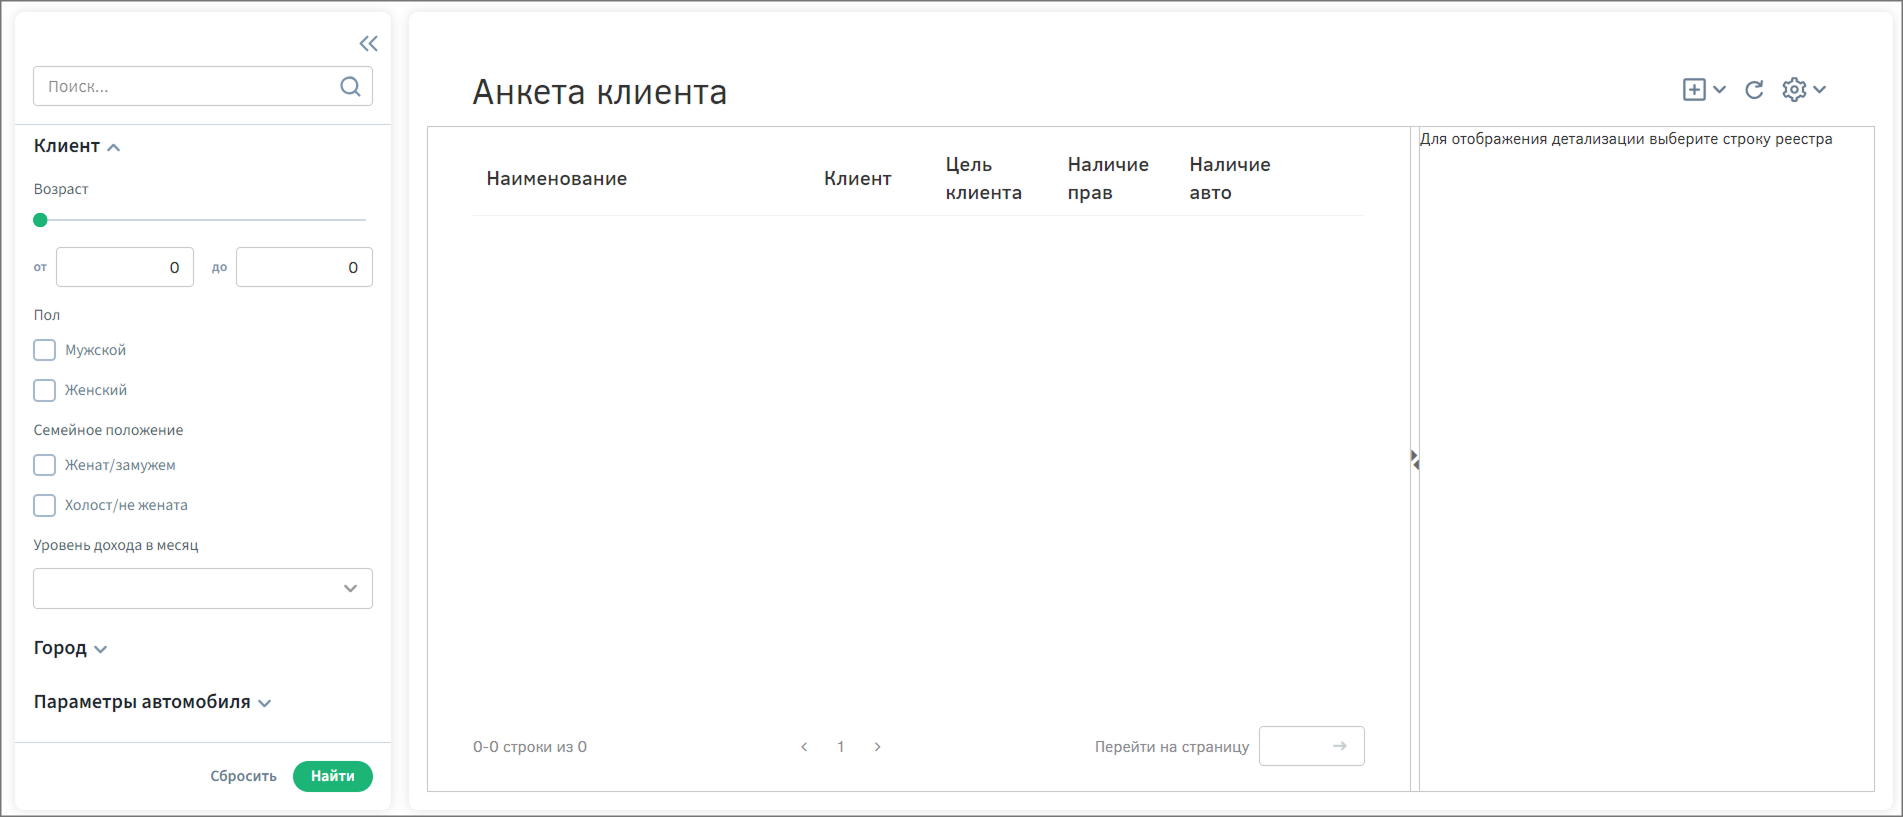Screen dimensions: 1903x817
Task: Click the magnifier icon in search field
Action: (350, 86)
